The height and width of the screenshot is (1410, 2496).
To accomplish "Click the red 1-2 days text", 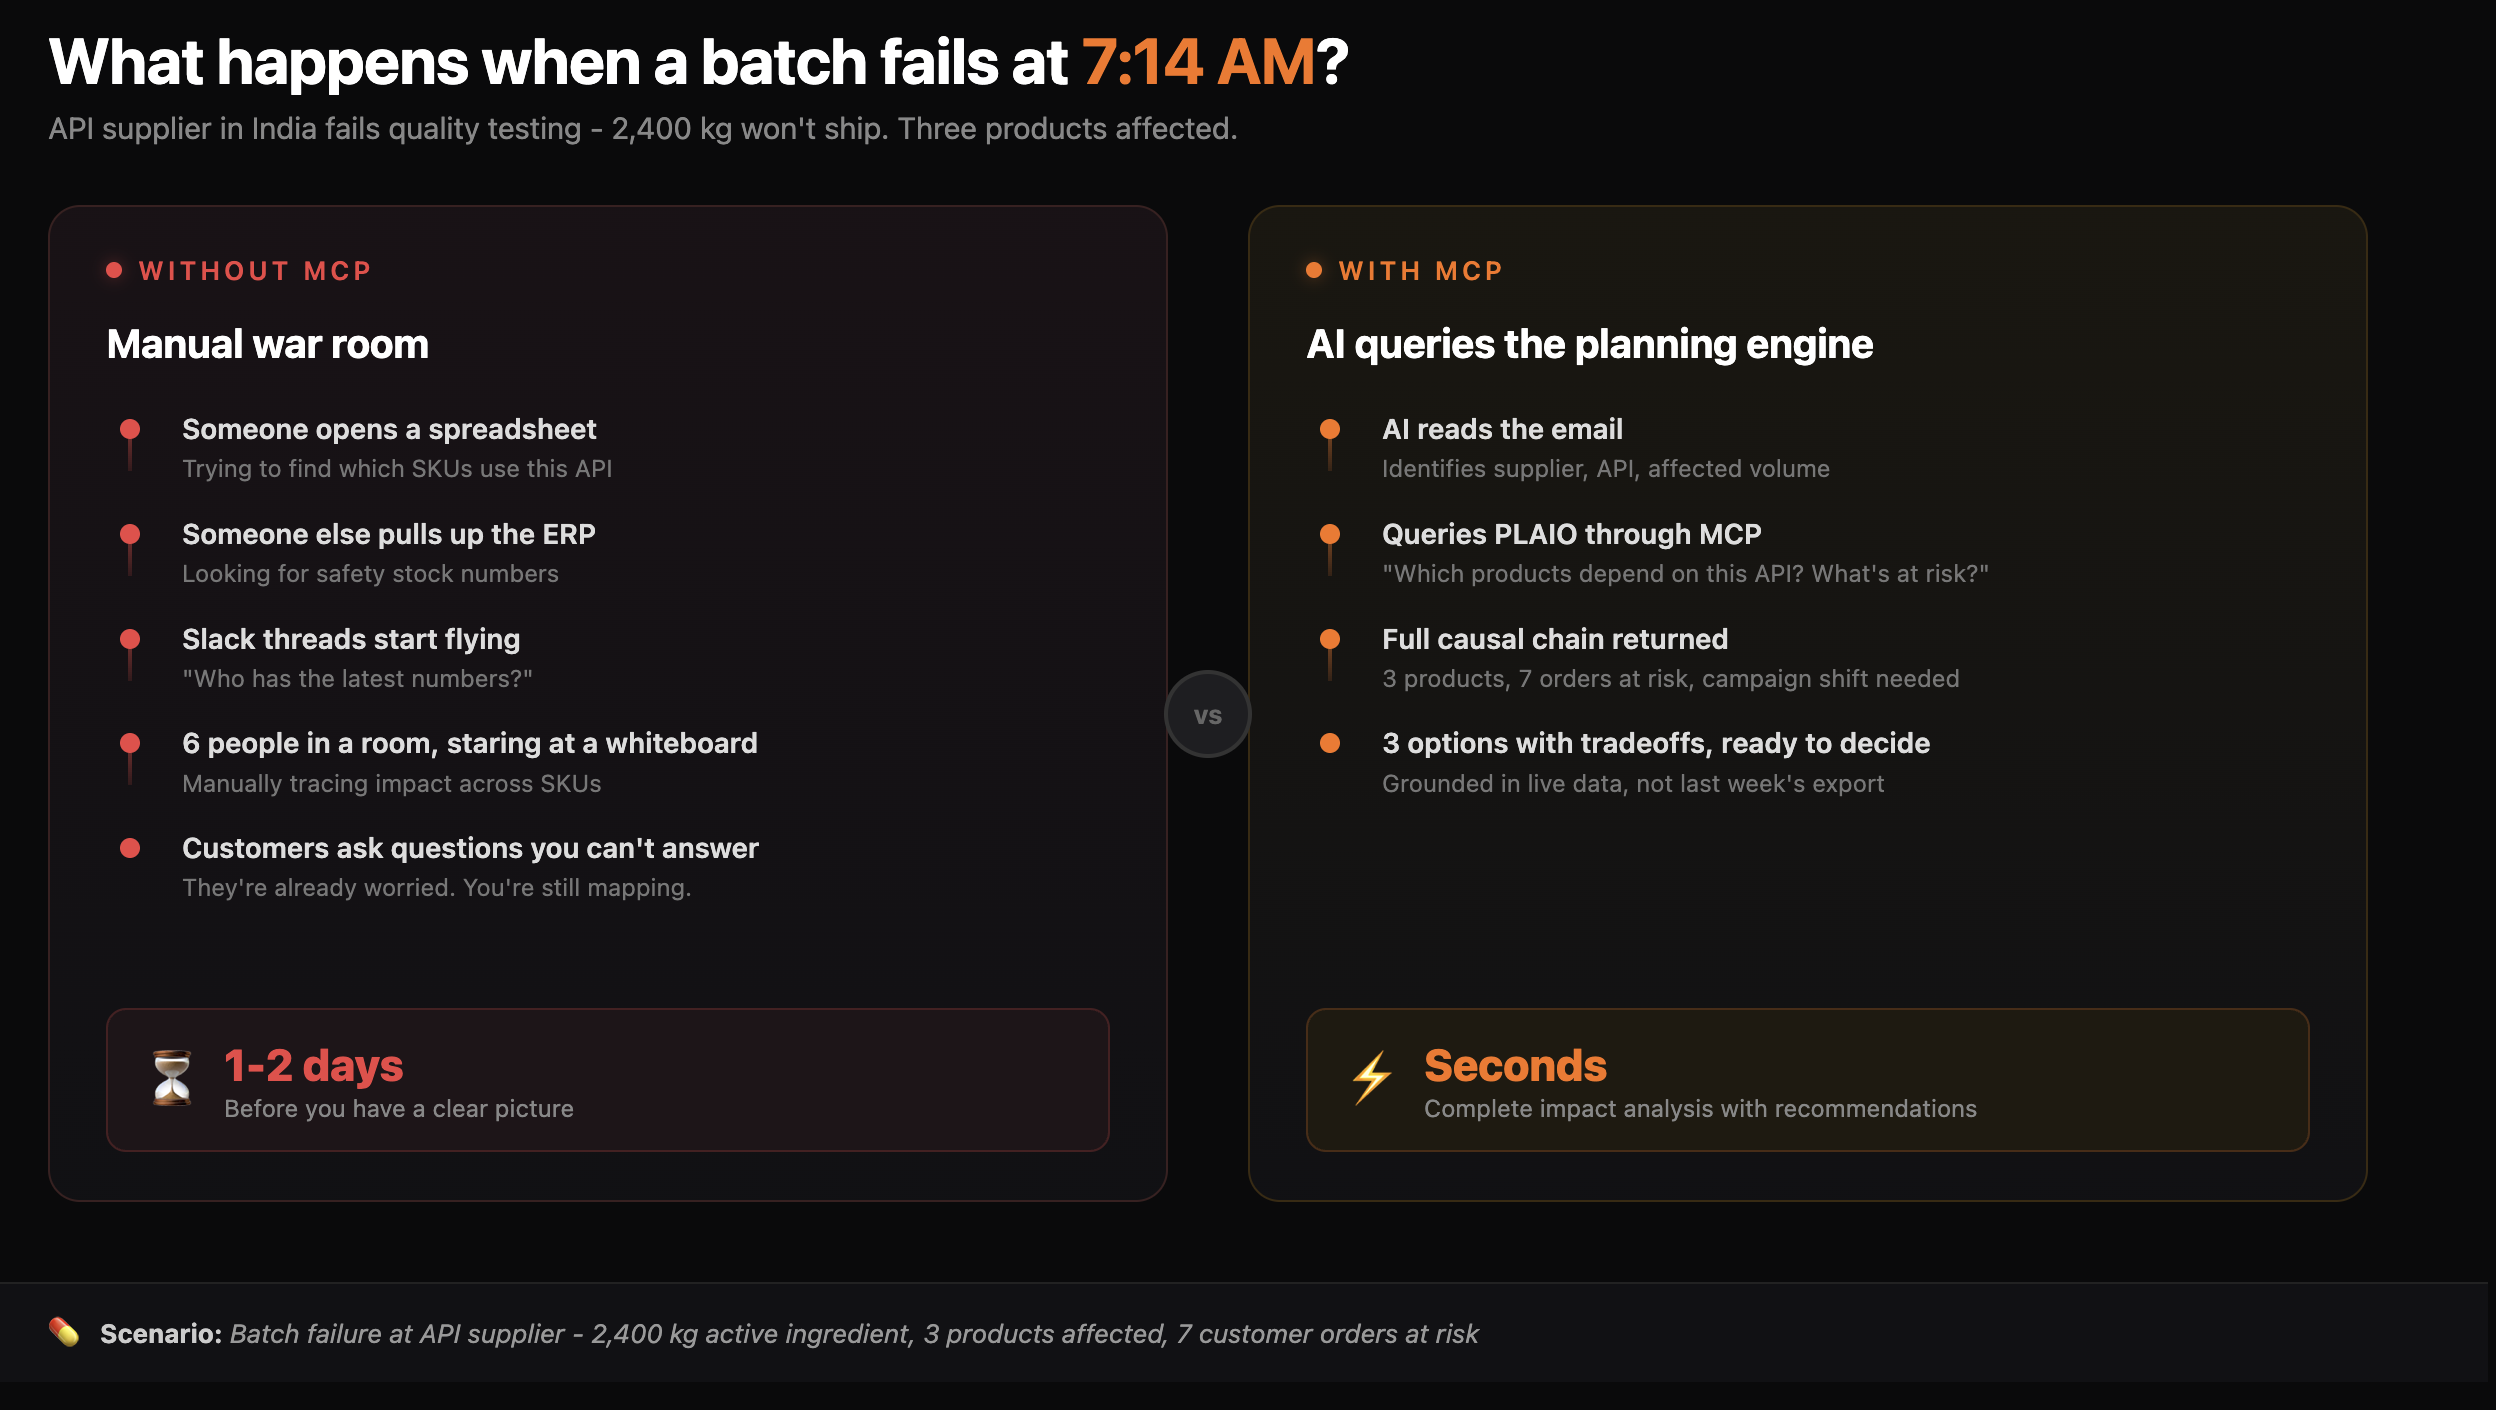I will pyautogui.click(x=314, y=1066).
